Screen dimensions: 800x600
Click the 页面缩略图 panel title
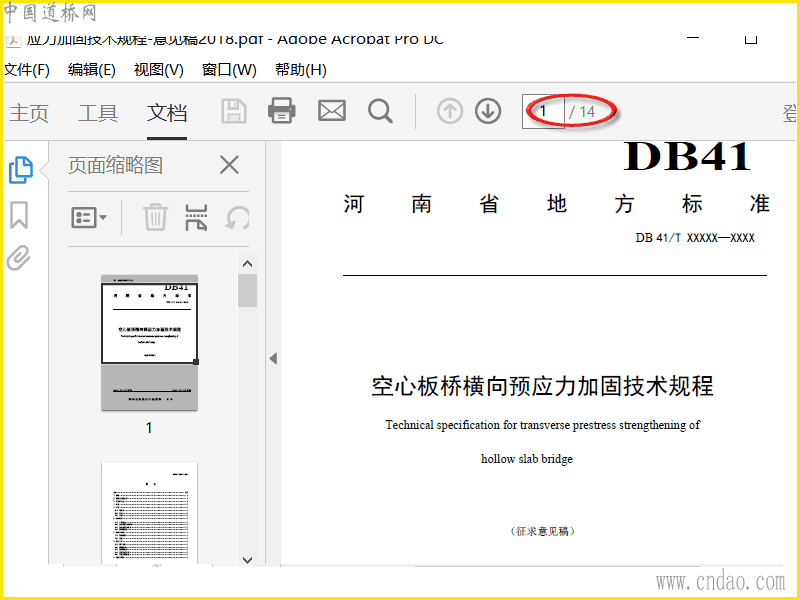pyautogui.click(x=115, y=165)
